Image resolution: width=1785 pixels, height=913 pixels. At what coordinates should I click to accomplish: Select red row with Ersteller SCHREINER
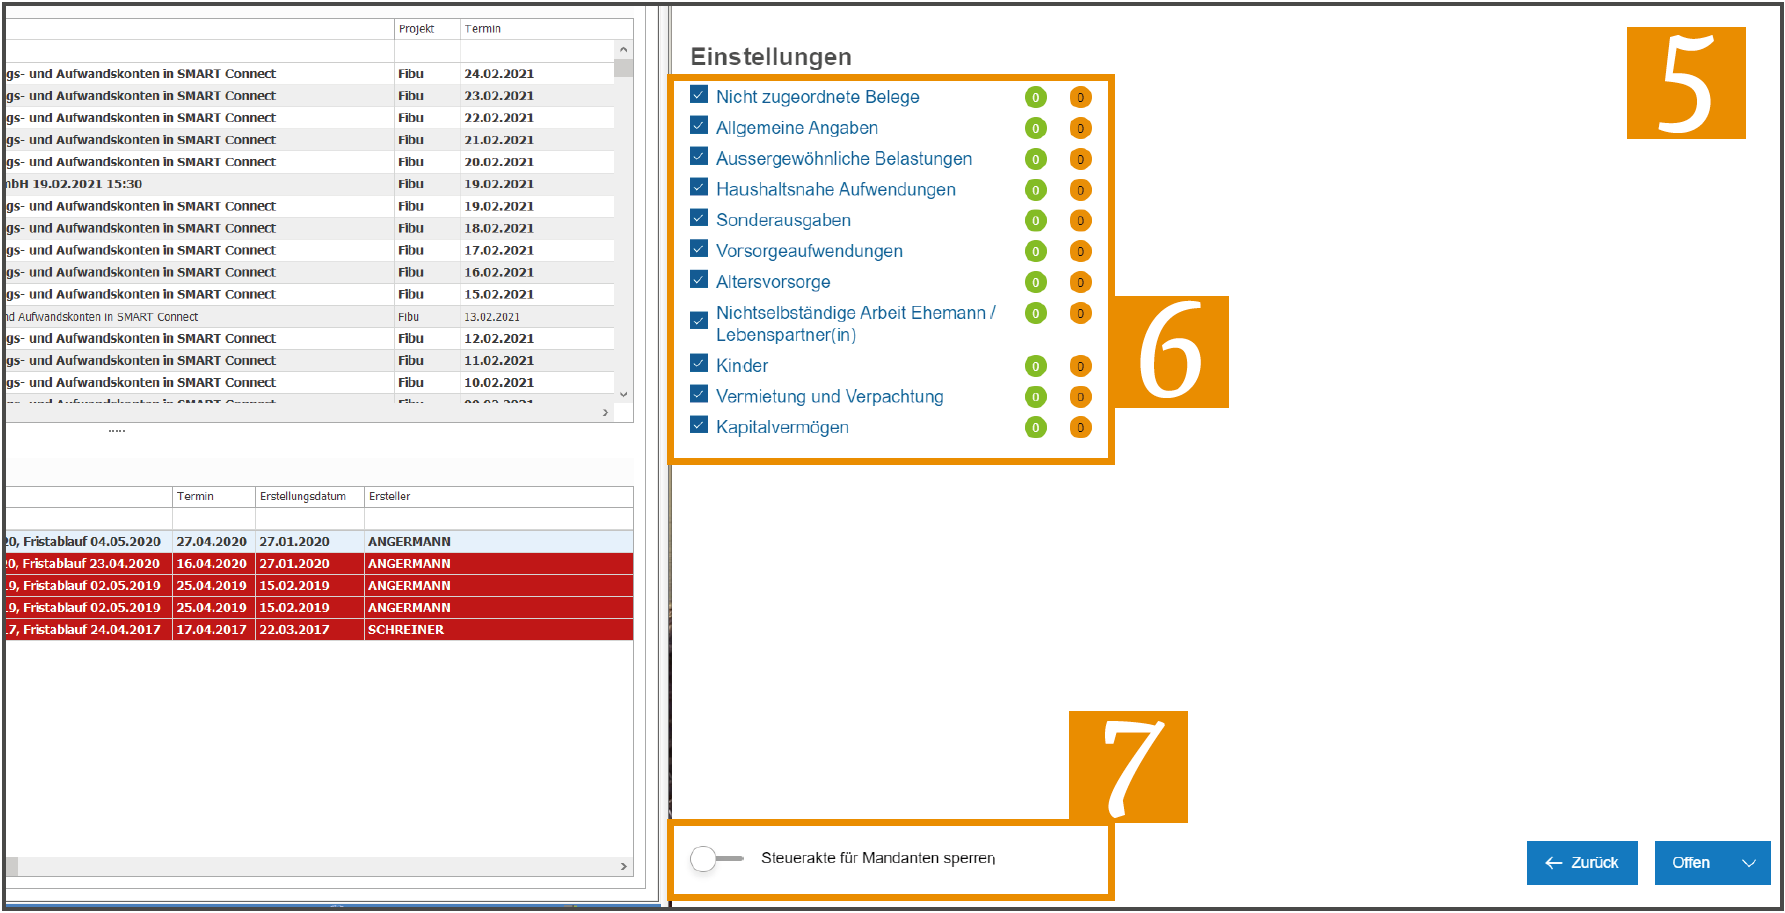click(x=319, y=630)
